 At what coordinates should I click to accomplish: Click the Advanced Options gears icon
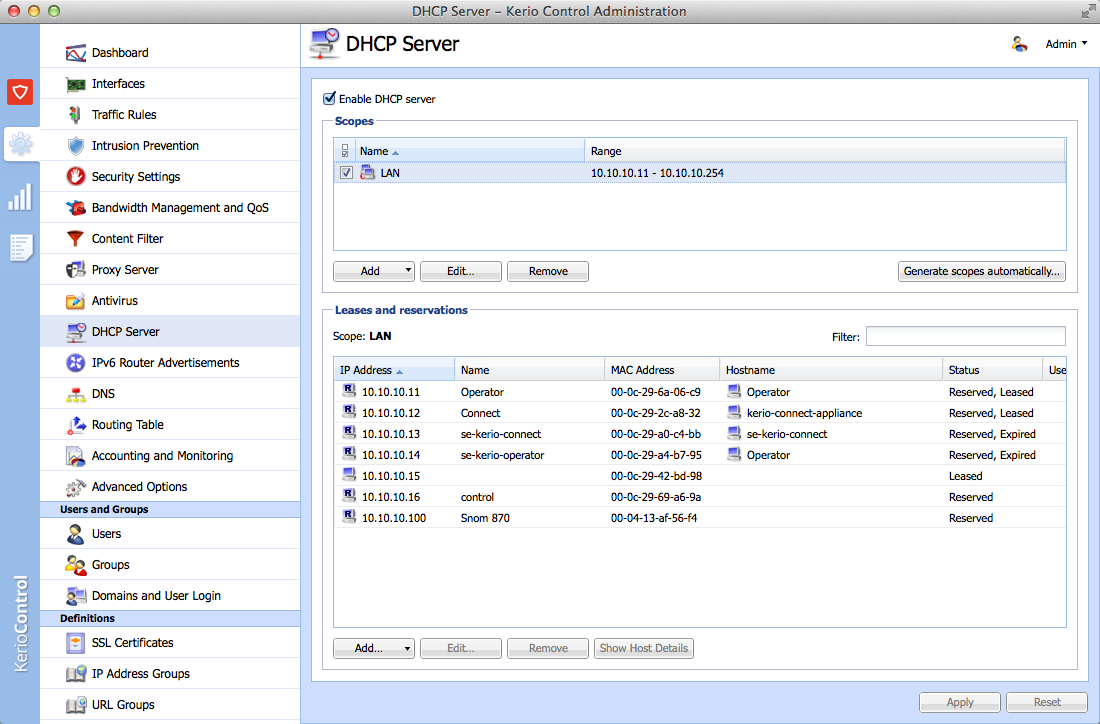(76, 487)
